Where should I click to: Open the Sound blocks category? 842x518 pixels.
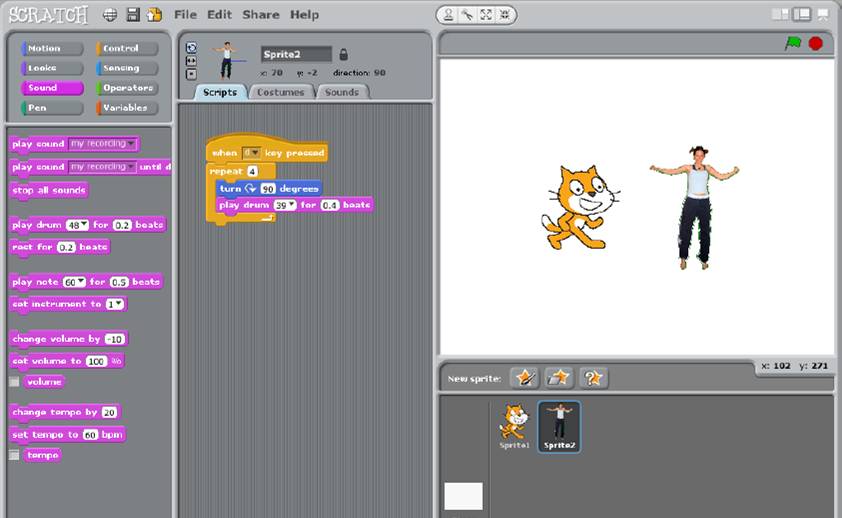52,88
